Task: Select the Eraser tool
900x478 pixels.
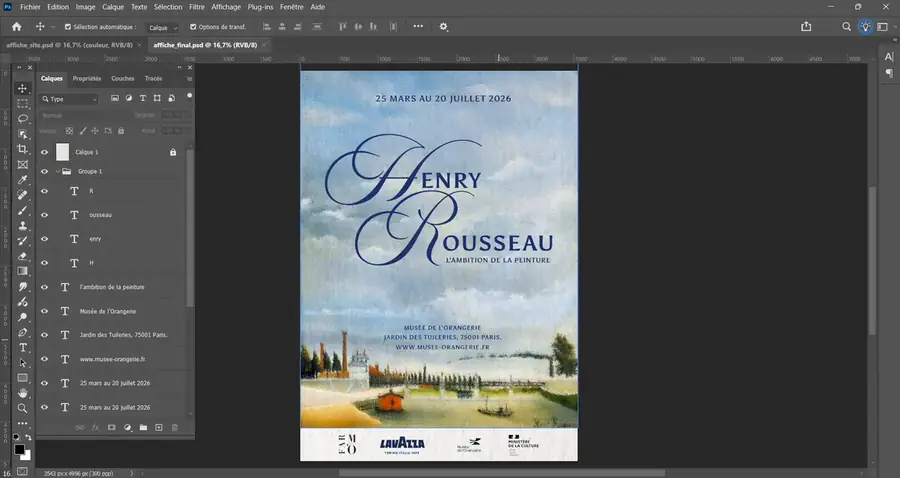Action: (22, 256)
